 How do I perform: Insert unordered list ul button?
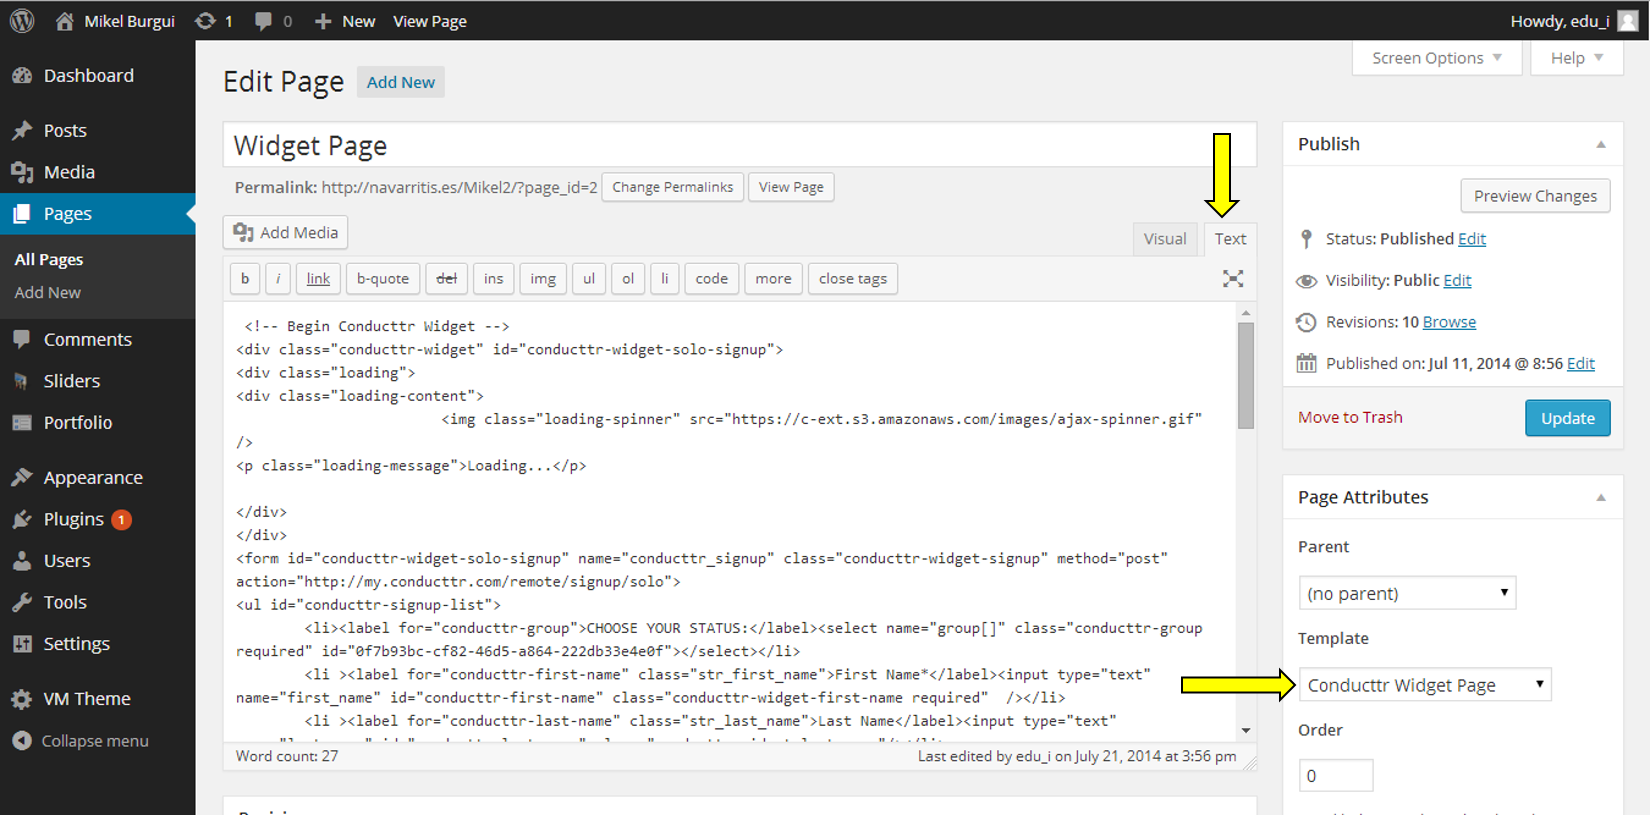click(589, 279)
